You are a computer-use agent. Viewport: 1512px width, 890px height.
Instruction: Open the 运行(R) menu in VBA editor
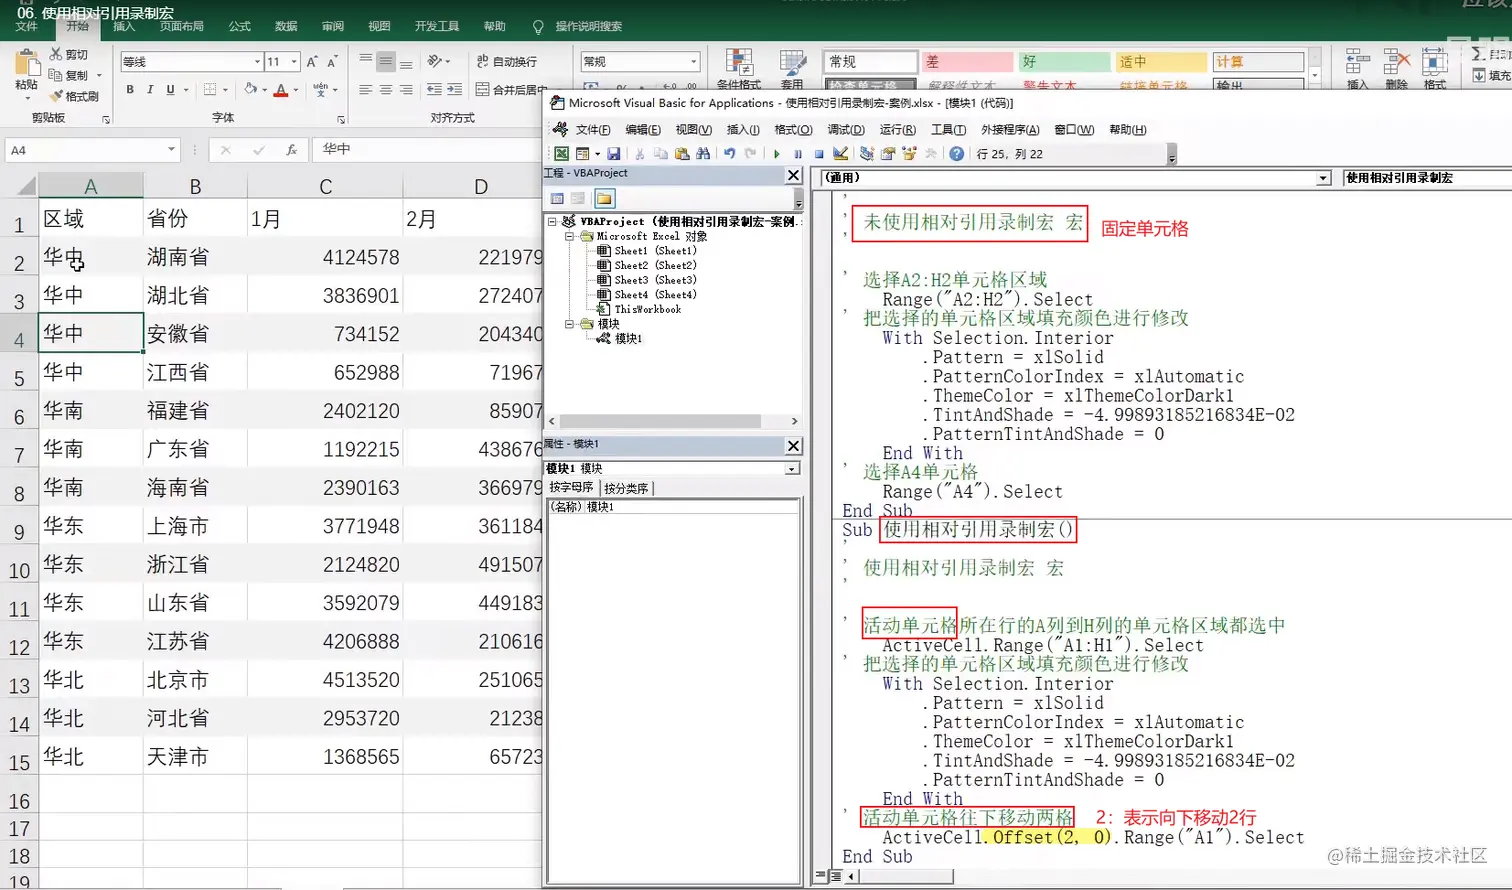pos(897,130)
